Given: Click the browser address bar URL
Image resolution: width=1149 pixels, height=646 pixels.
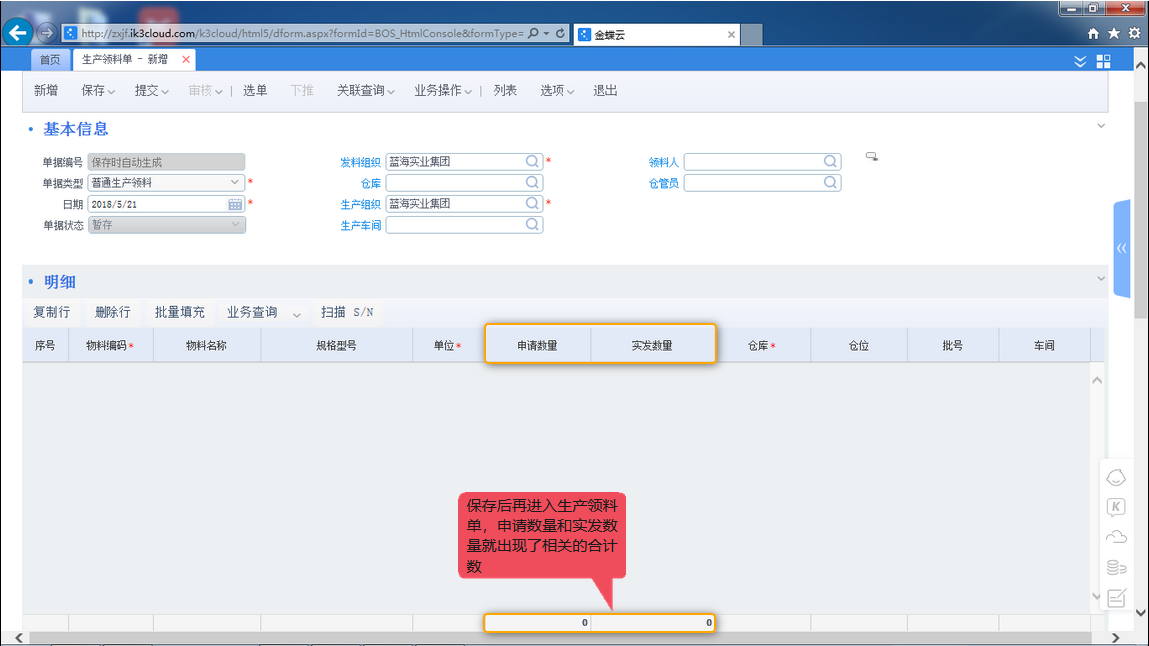Looking at the screenshot, I should pyautogui.click(x=302, y=33).
